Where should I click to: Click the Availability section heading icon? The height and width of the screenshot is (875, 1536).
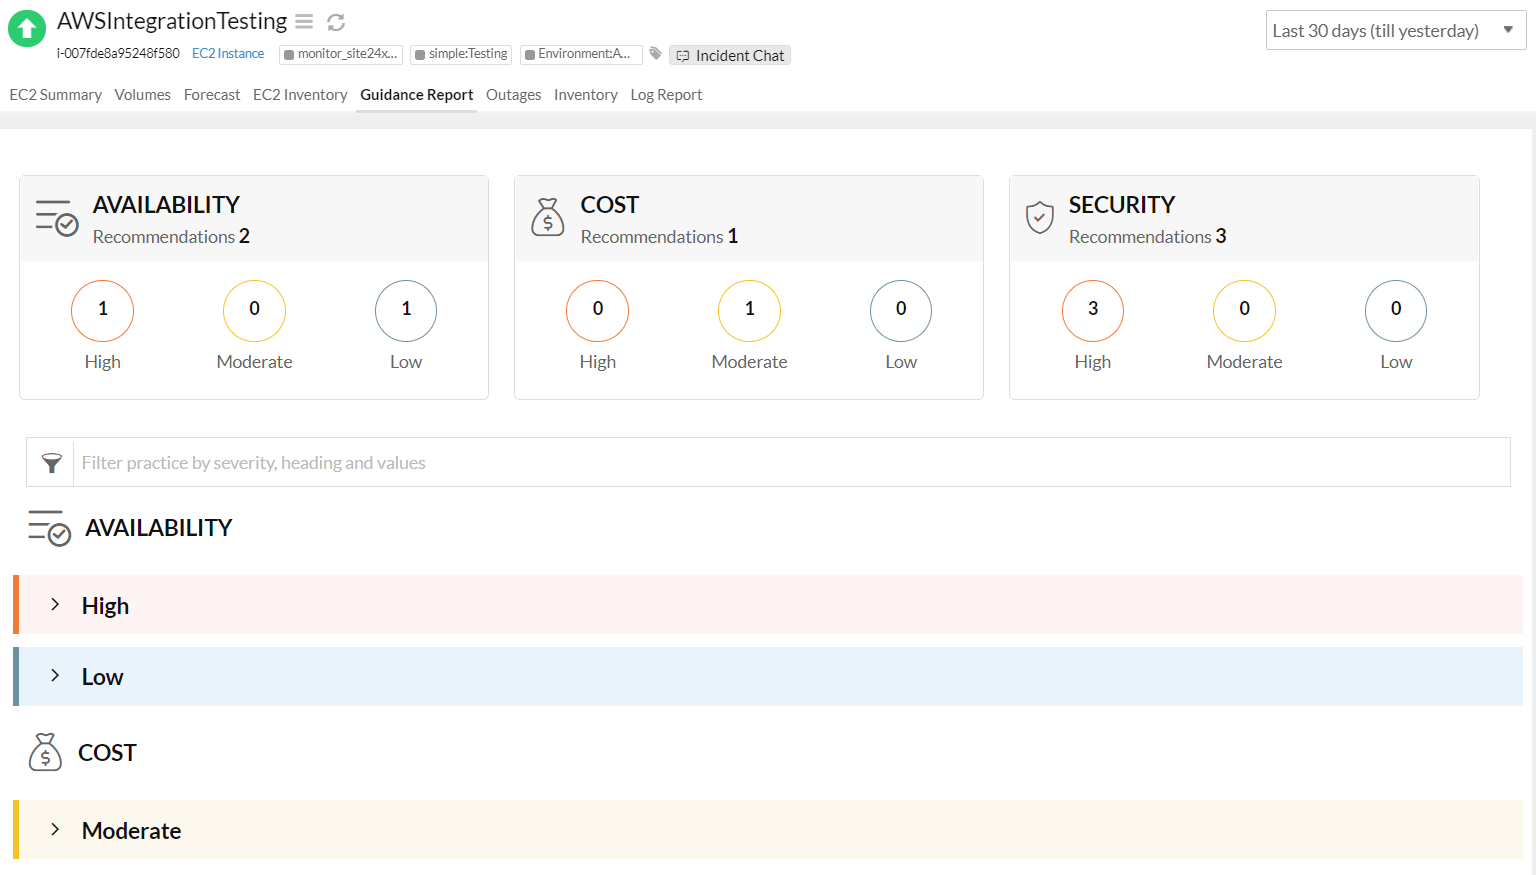(49, 528)
